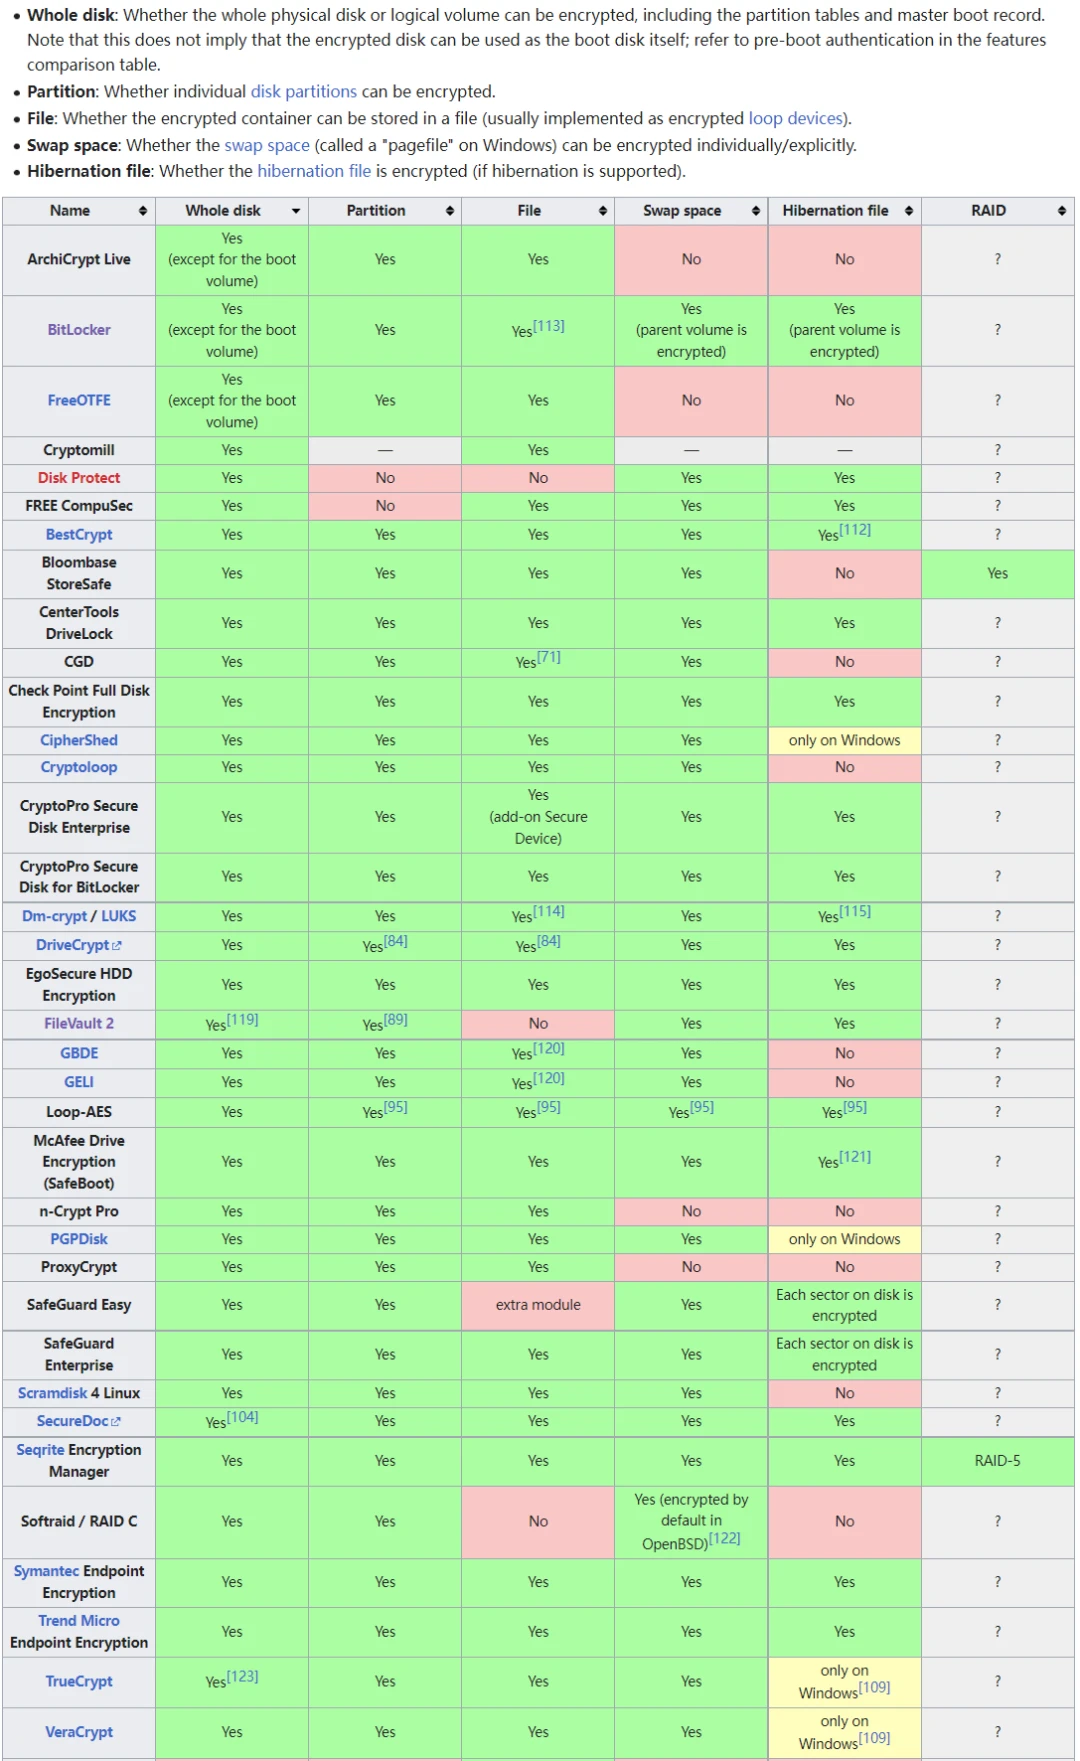Open the "swap space" link in the bullet list

267,145
